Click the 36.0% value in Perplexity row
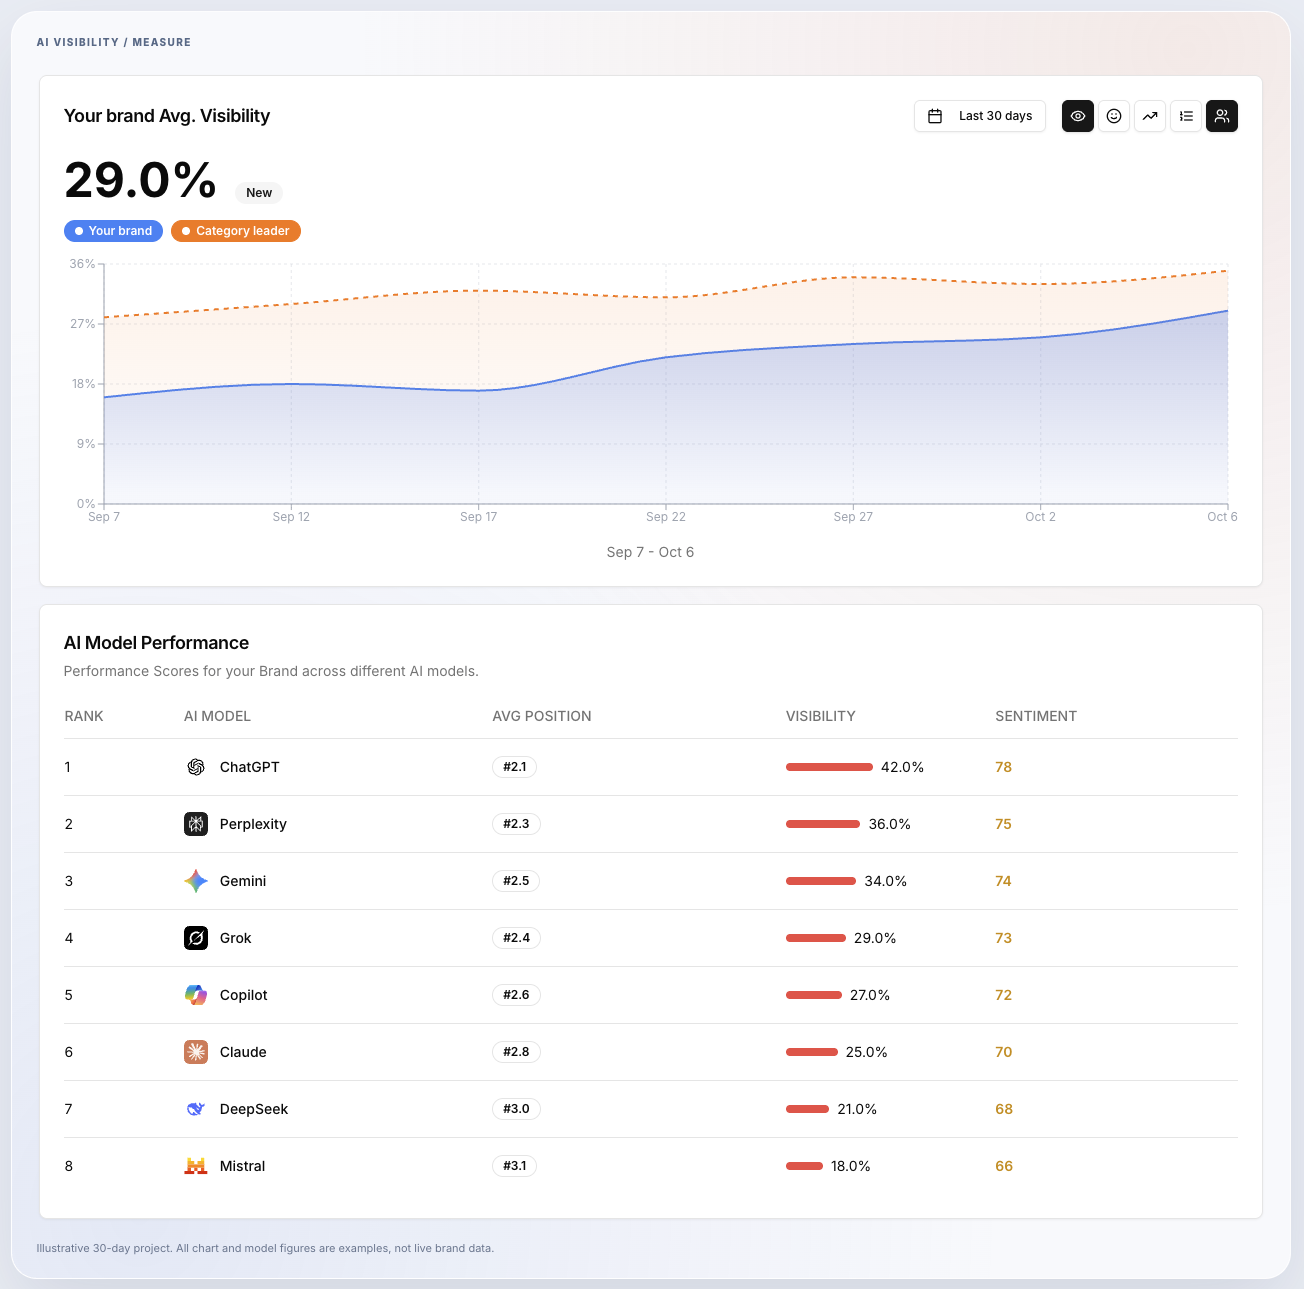 pyautogui.click(x=890, y=824)
